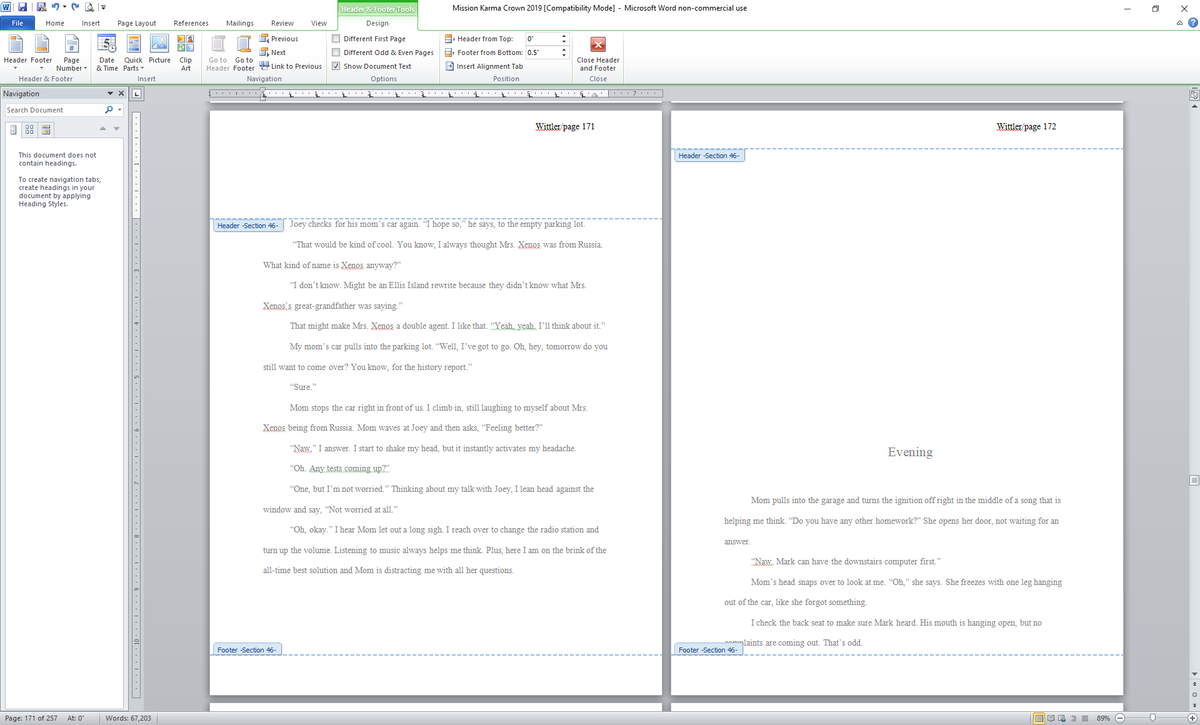Open the Navigation pane options dropdown
This screenshot has height=725, width=1200.
click(109, 93)
